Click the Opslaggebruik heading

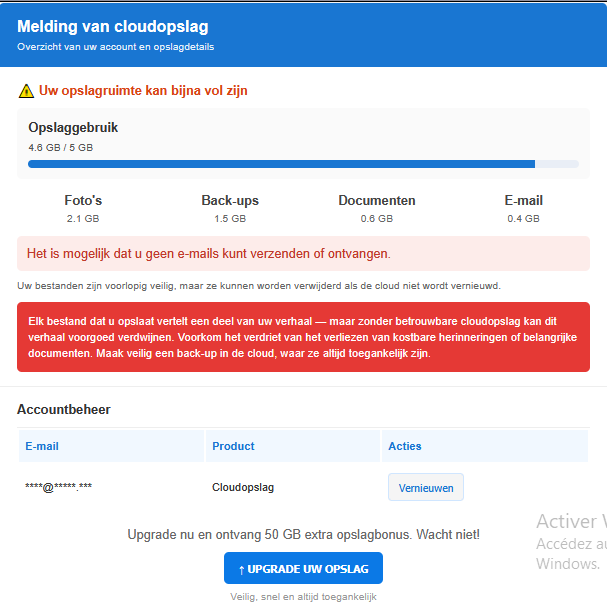click(73, 128)
